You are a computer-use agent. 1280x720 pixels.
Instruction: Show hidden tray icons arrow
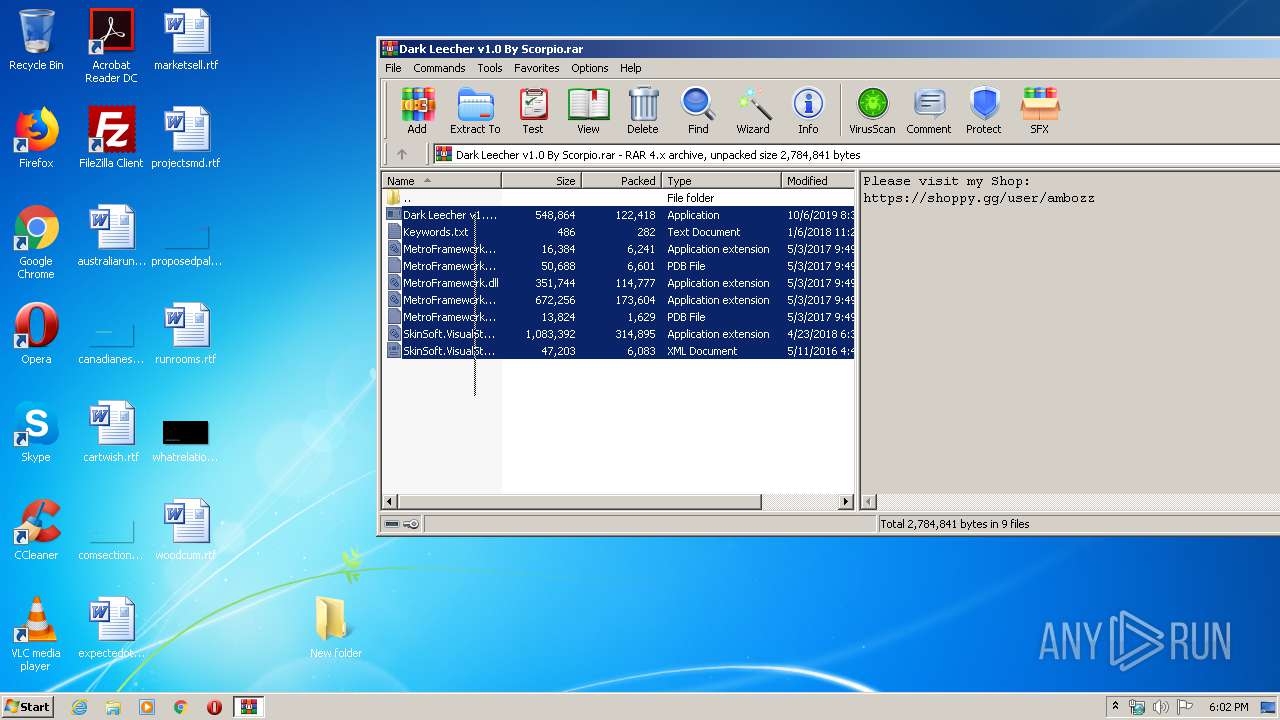click(1115, 707)
